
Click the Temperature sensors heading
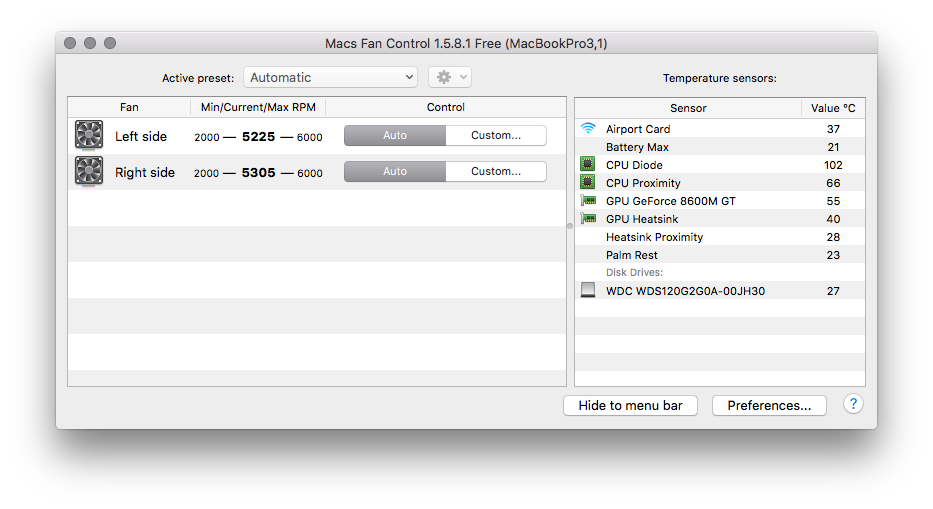(719, 78)
